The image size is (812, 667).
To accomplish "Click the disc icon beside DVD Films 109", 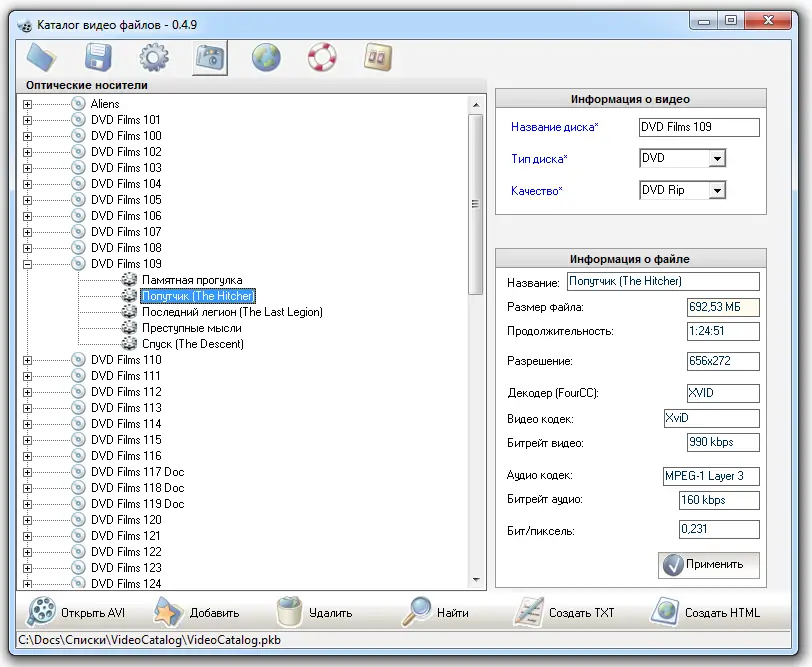I will [78, 264].
